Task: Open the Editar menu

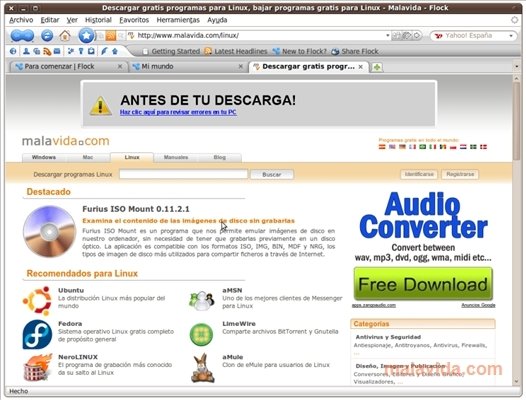Action: pos(50,20)
